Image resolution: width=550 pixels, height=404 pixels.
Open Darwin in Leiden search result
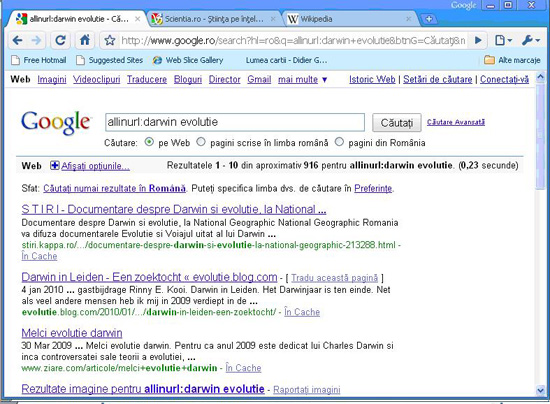(149, 277)
